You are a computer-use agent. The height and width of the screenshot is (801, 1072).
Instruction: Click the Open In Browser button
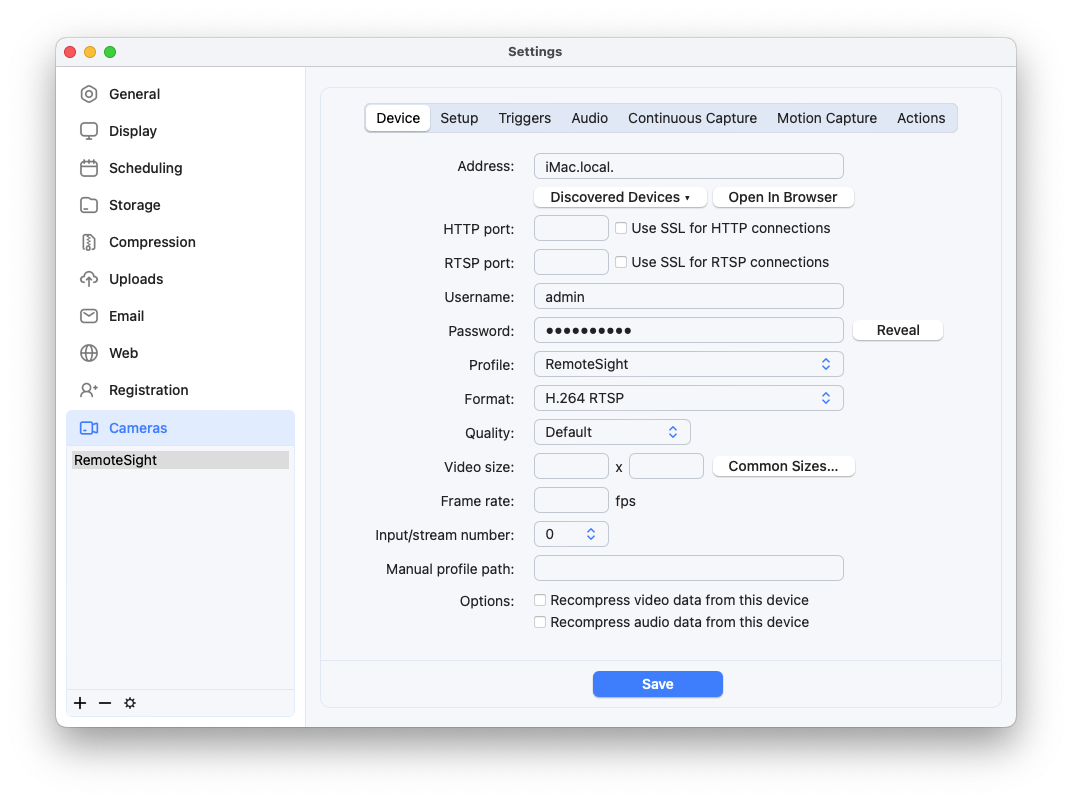pyautogui.click(x=783, y=197)
